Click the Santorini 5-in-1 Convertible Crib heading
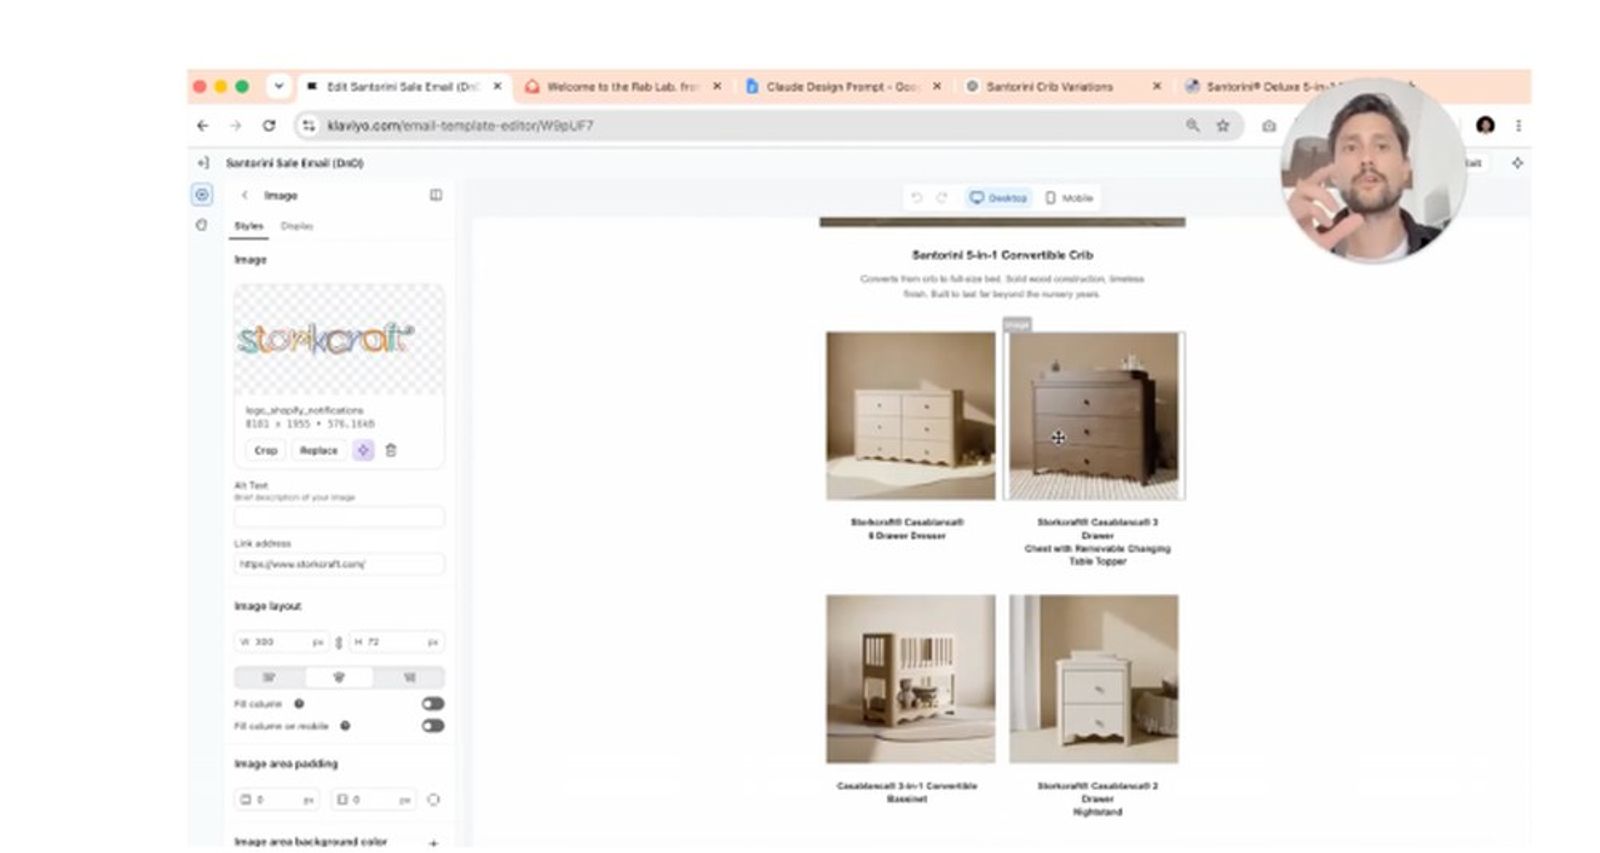The width and height of the screenshot is (1600, 853). [1002, 256]
